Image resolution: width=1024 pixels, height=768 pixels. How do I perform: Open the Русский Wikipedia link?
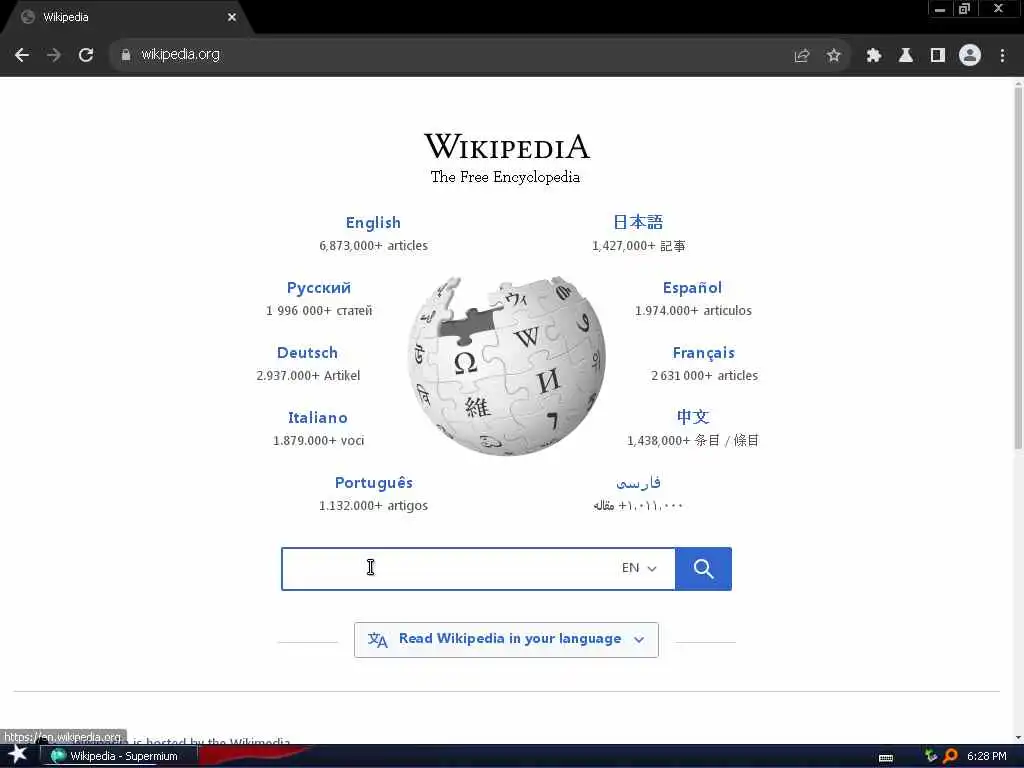(319, 288)
